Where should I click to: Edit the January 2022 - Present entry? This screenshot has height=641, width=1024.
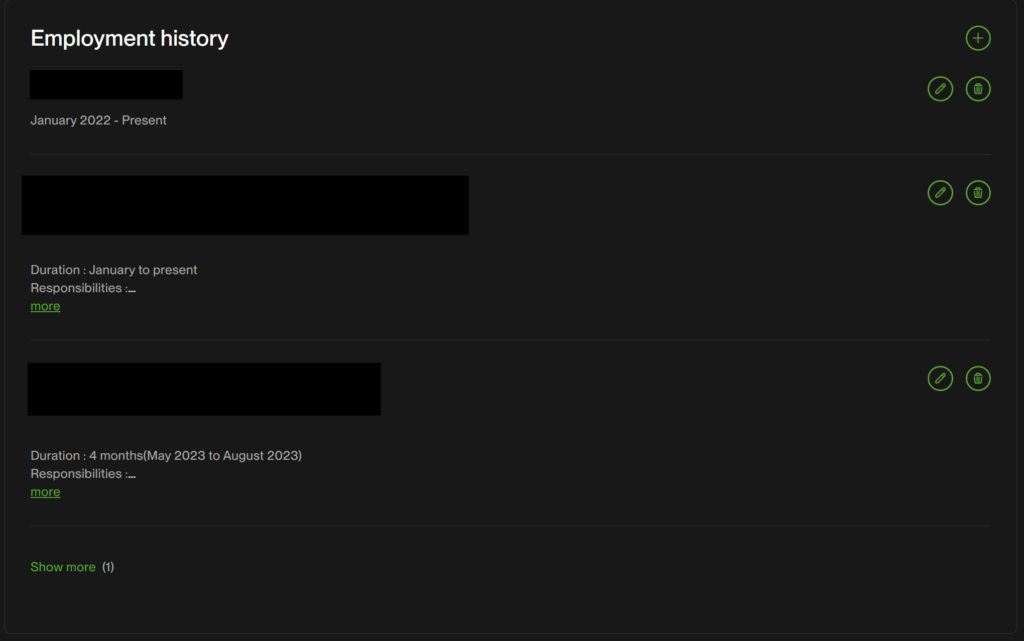[940, 89]
